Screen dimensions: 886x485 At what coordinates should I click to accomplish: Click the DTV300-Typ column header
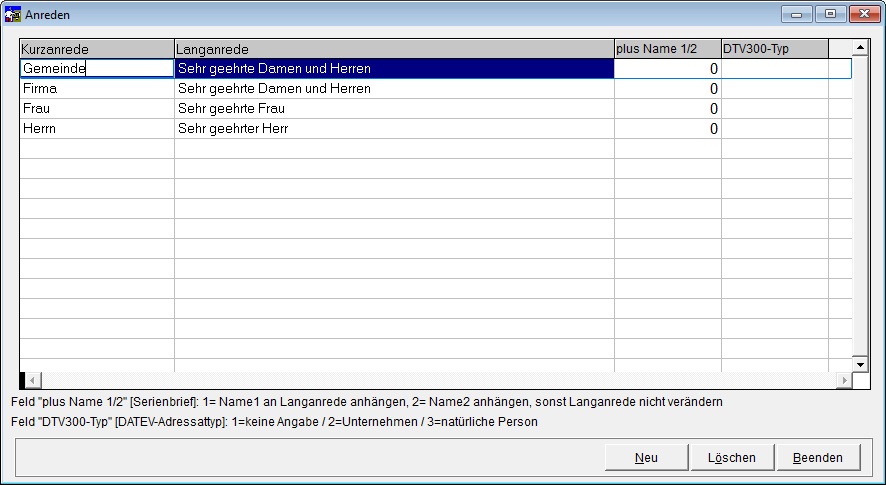pyautogui.click(x=775, y=49)
